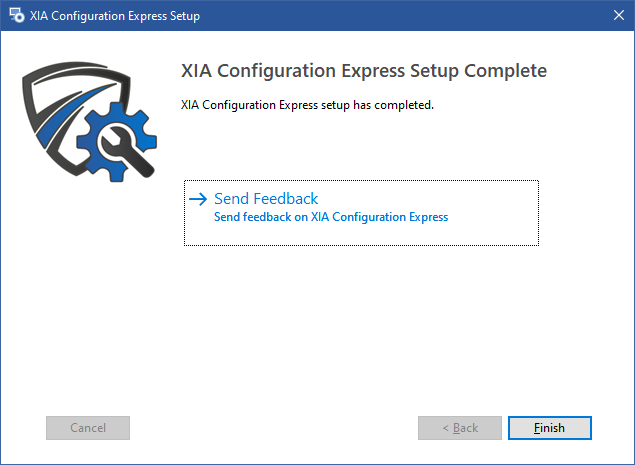Click the Finish button
This screenshot has height=465, width=635.
coord(549,428)
